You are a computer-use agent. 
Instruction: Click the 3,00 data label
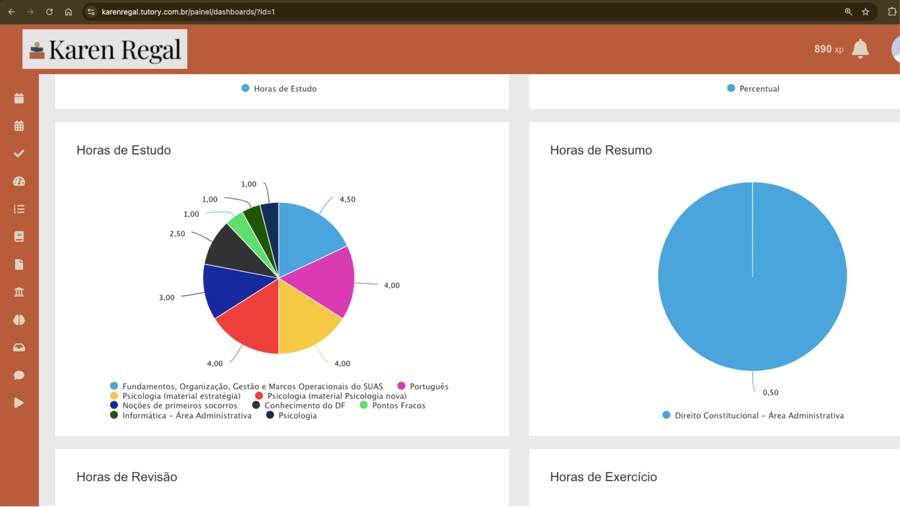coord(166,297)
